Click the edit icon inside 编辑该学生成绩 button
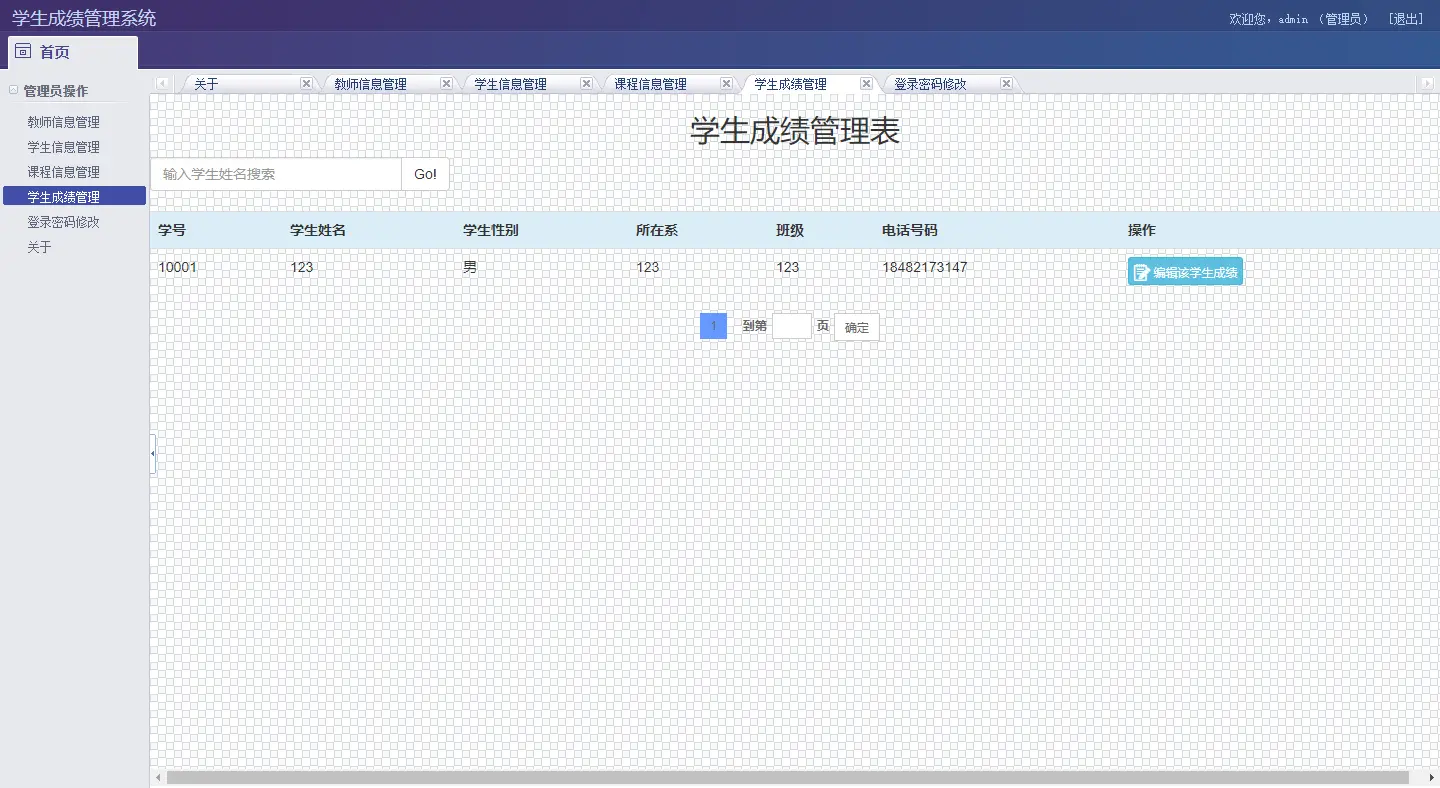 1141,271
